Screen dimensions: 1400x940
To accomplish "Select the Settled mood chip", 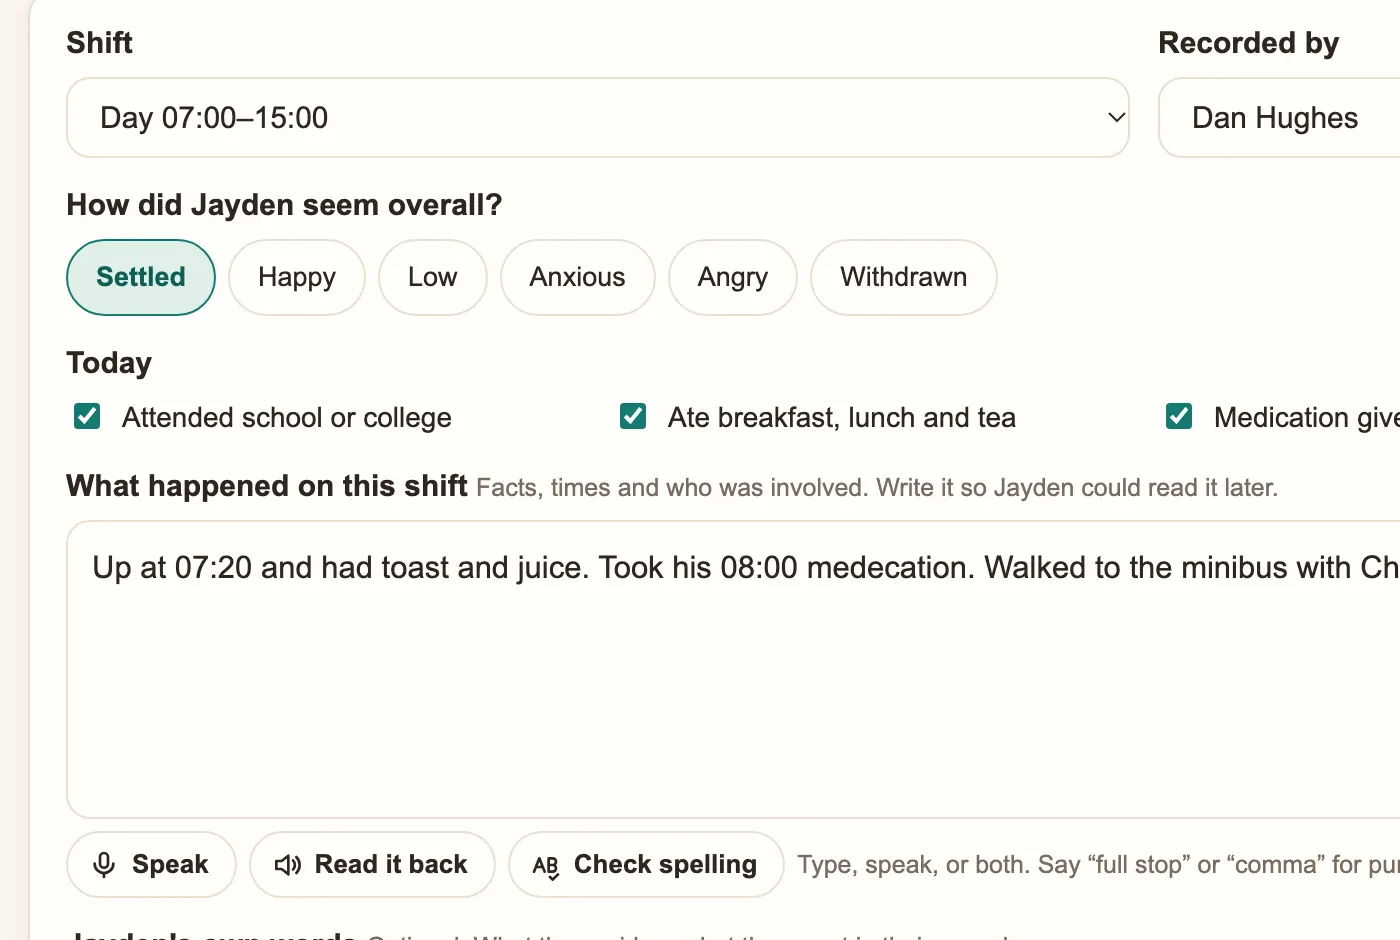I will click(141, 277).
